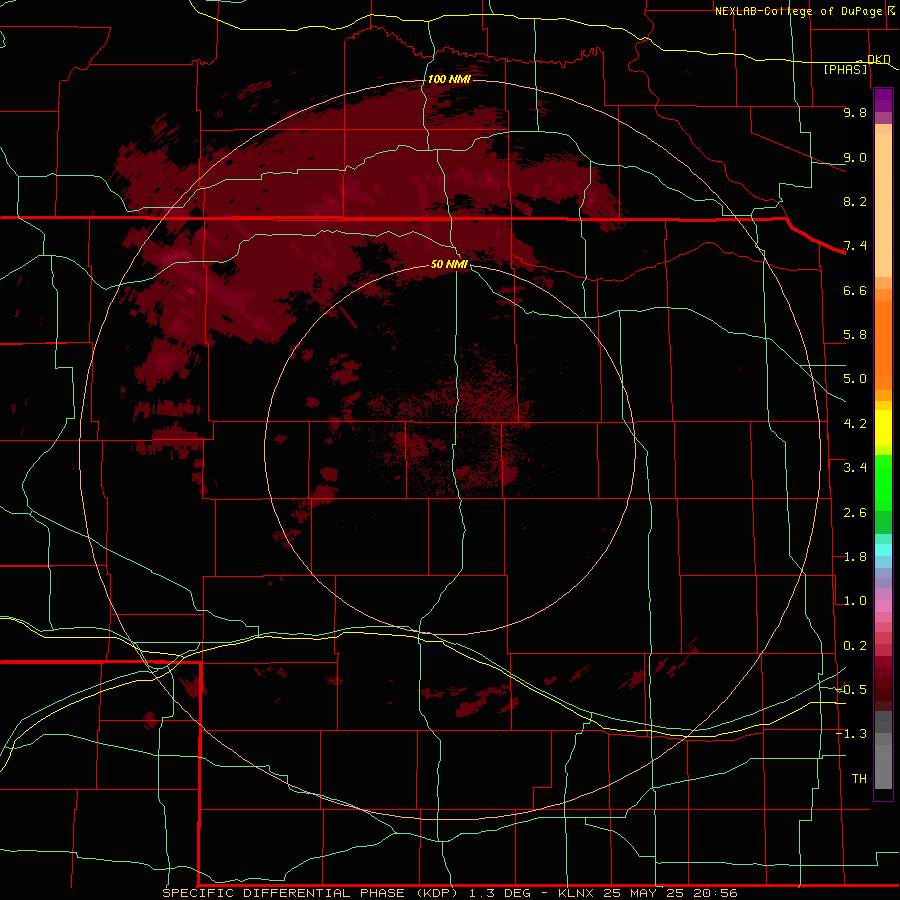Click the 7.4 value on the scale
Viewport: 900px width, 900px height.
855,246
